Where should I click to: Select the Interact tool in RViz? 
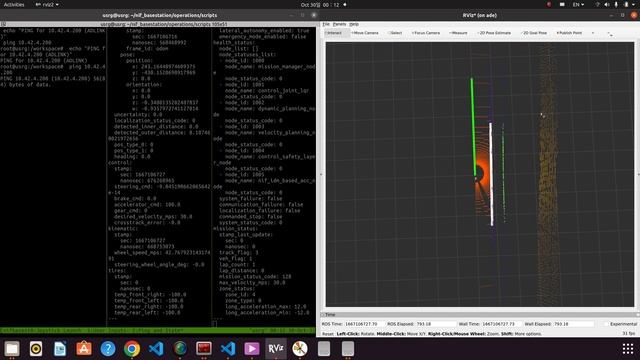337,33
